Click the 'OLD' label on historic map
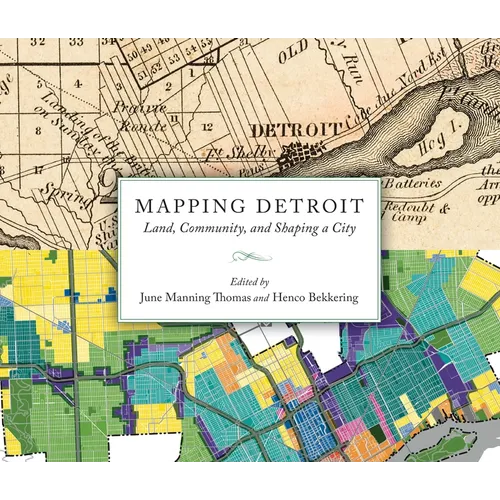This screenshot has width=500, height=500. pos(293,51)
